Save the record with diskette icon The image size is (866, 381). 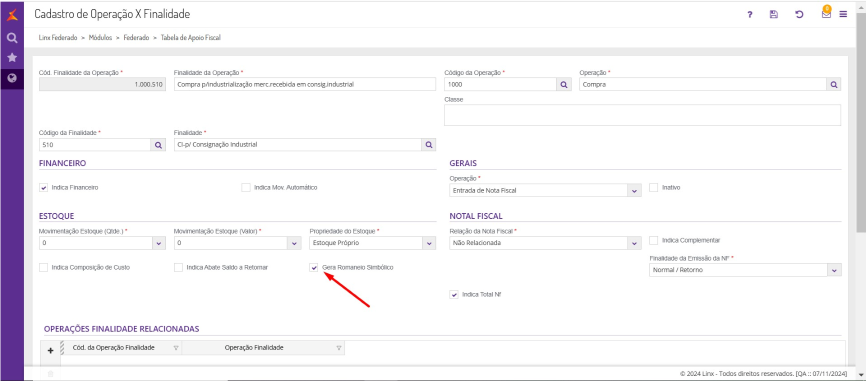[x=774, y=15]
